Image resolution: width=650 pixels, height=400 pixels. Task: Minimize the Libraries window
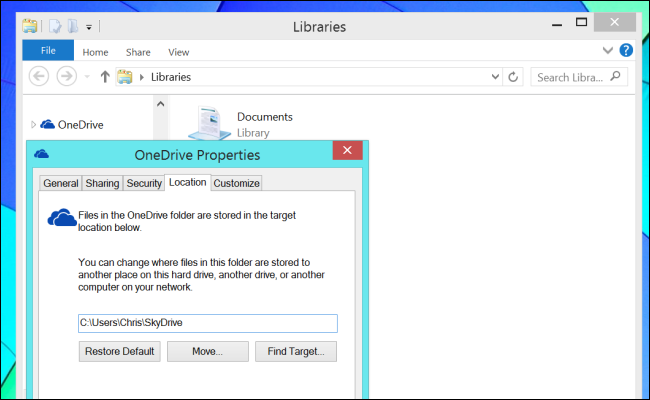(x=557, y=23)
